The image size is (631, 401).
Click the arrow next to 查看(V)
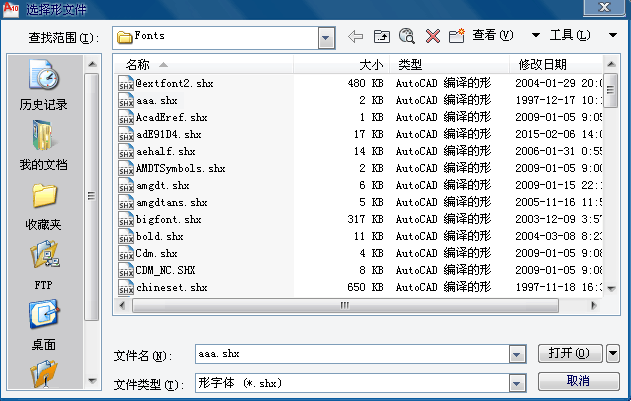pos(536,35)
